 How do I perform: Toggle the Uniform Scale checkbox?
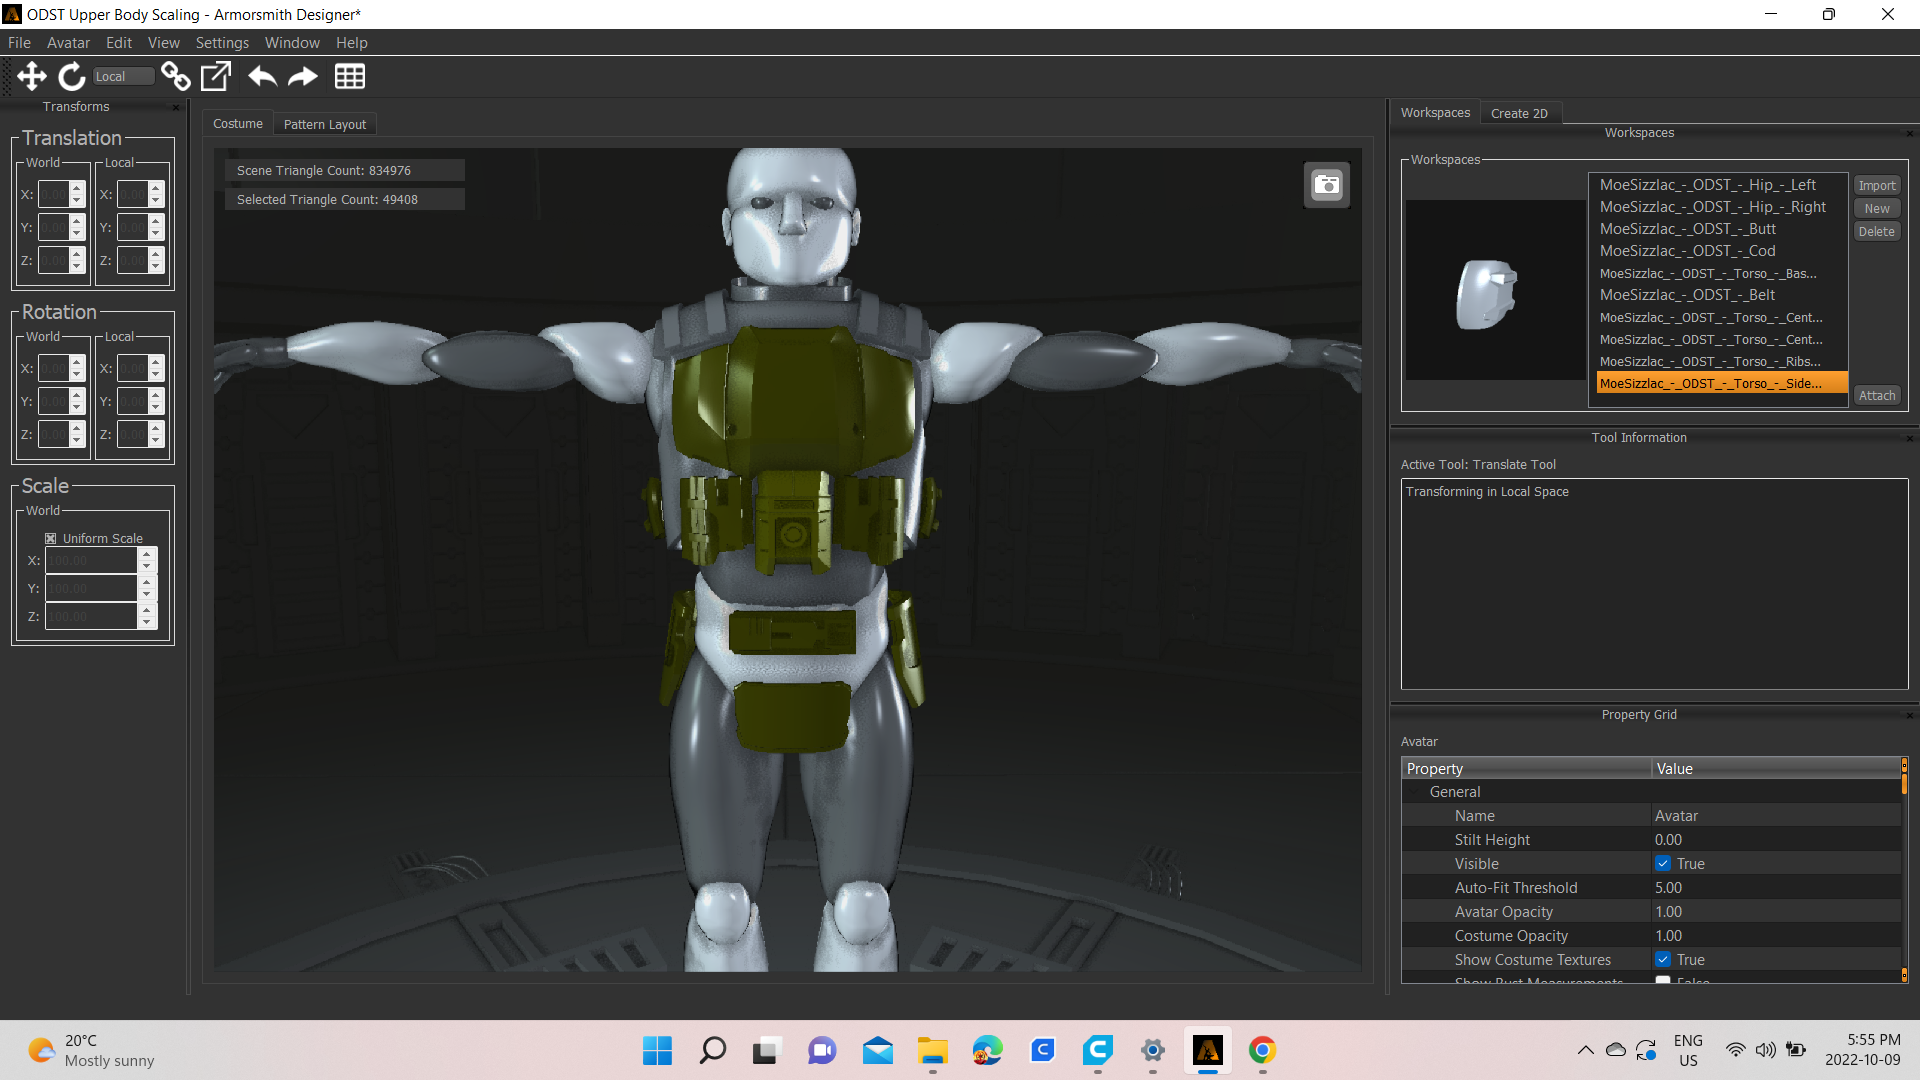coord(51,538)
